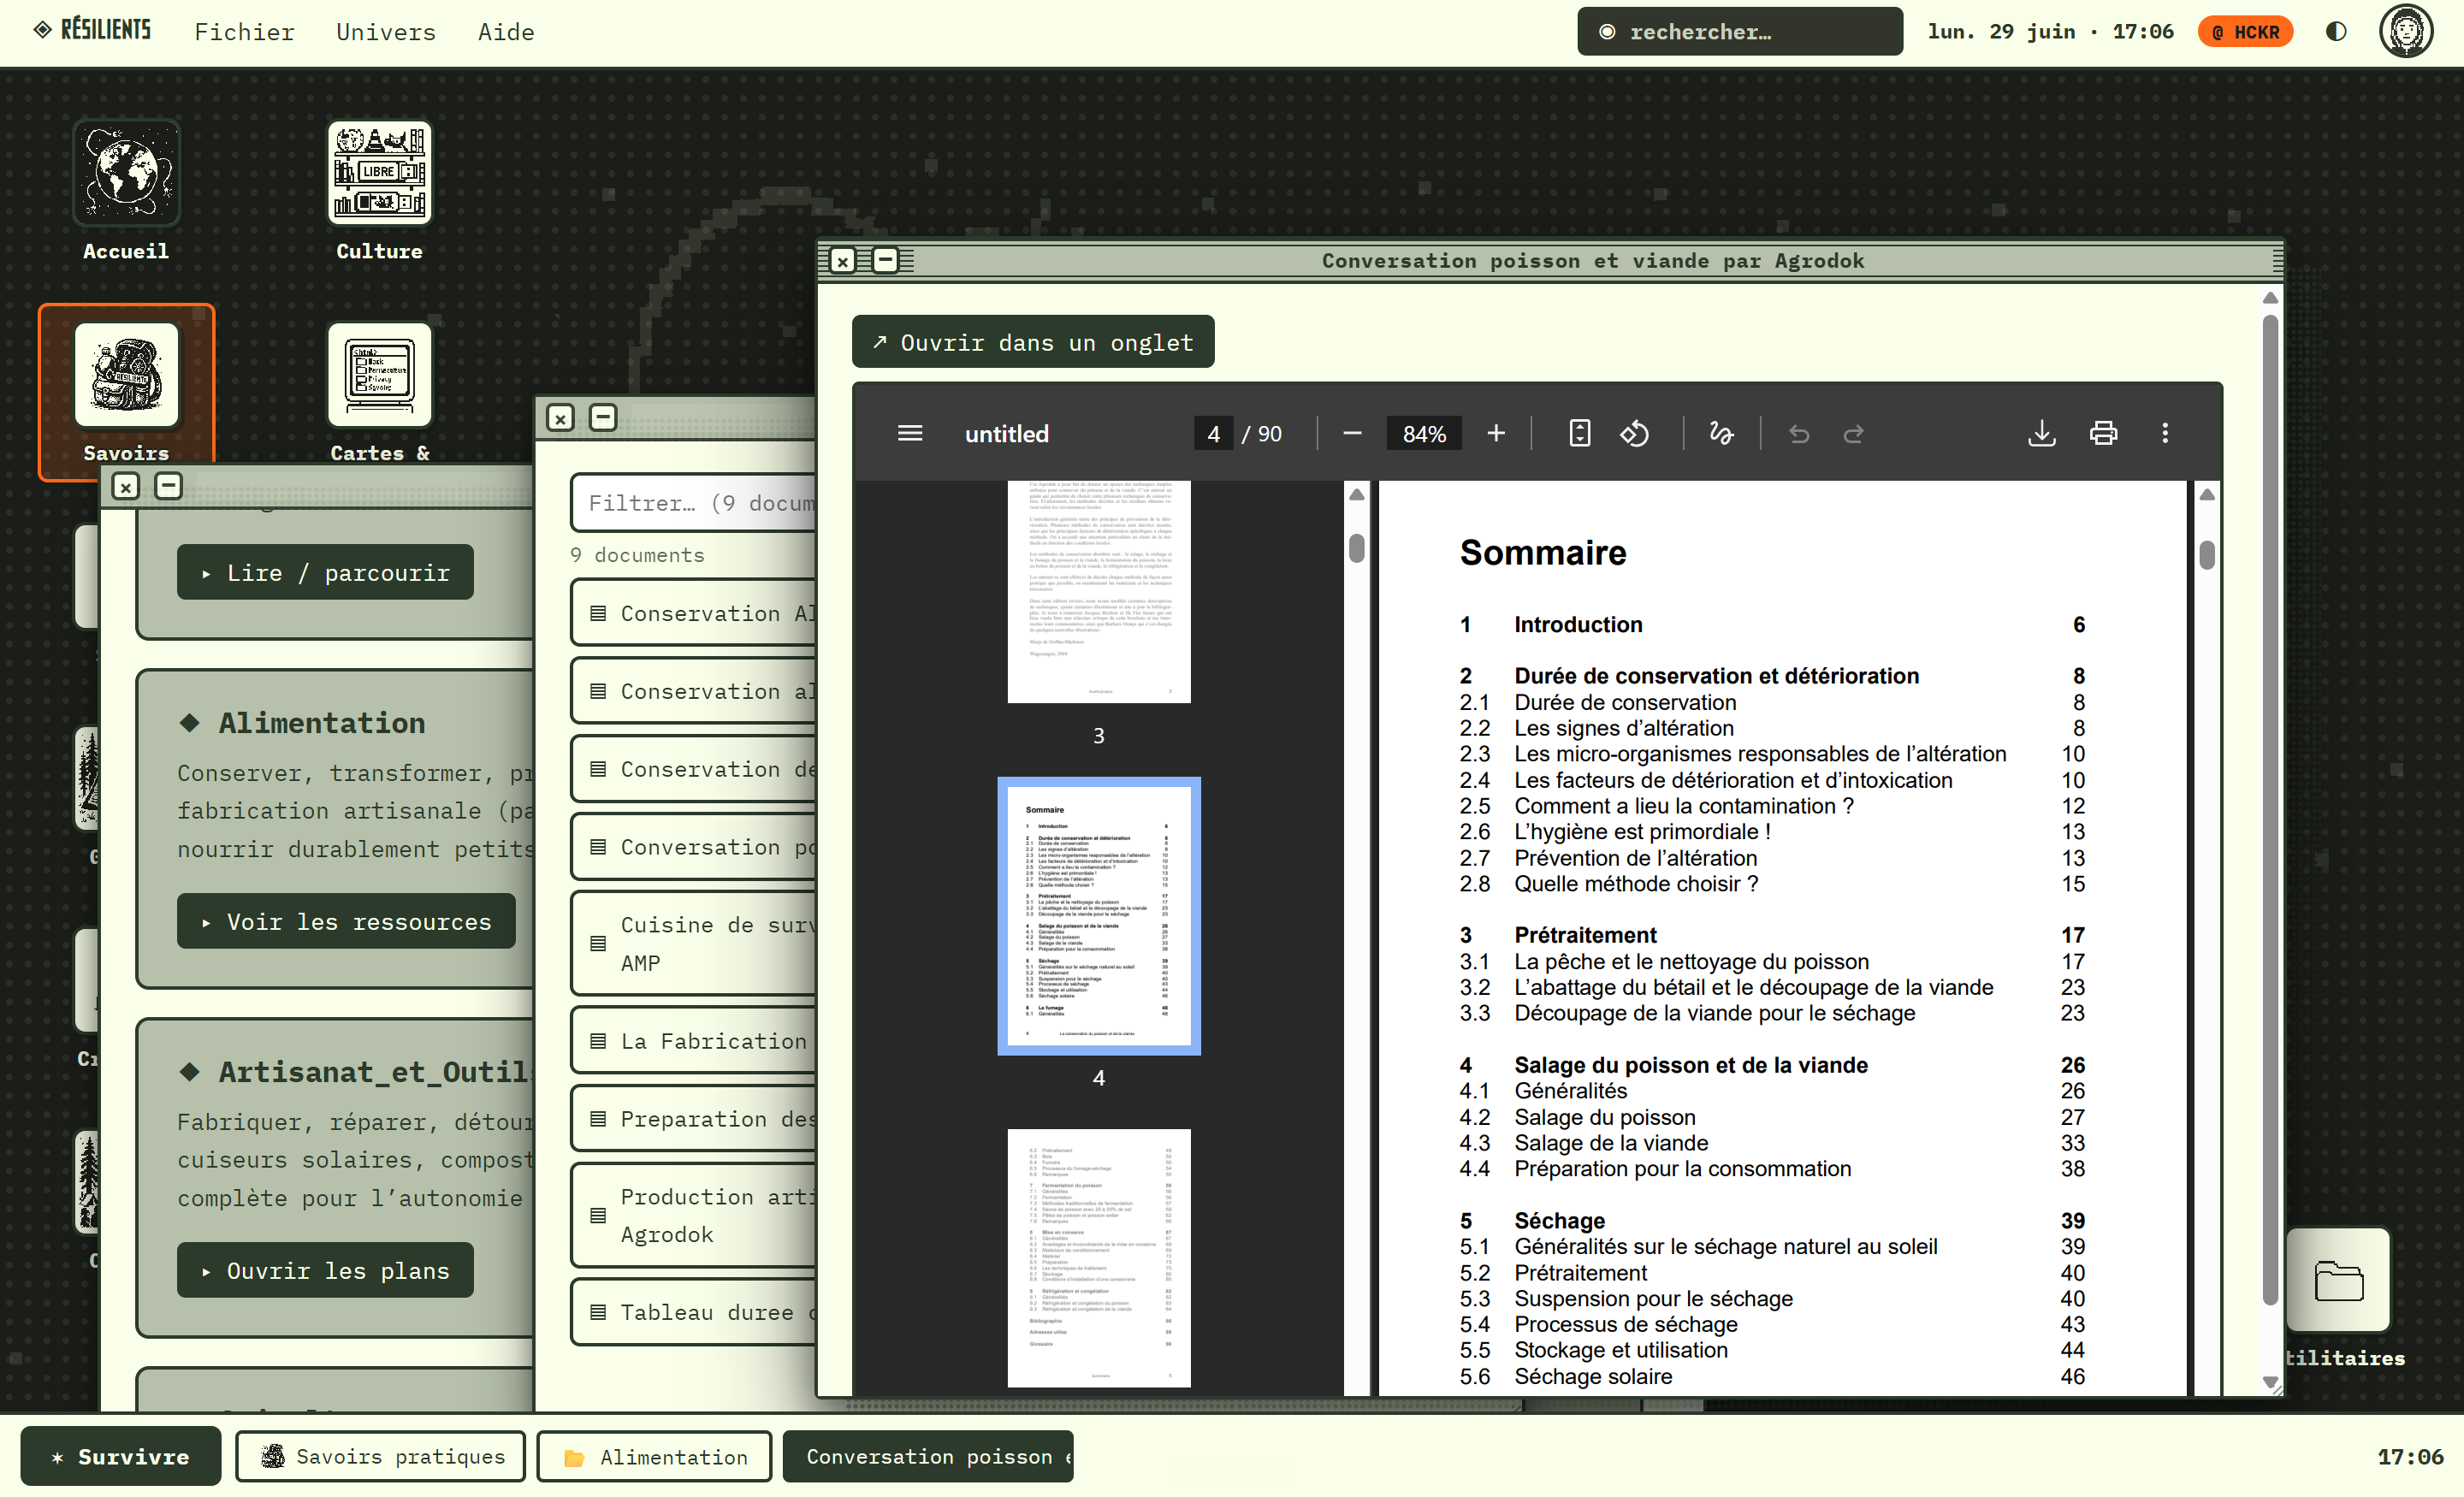
Task: Open Preparation des document in list
Action: point(694,1119)
